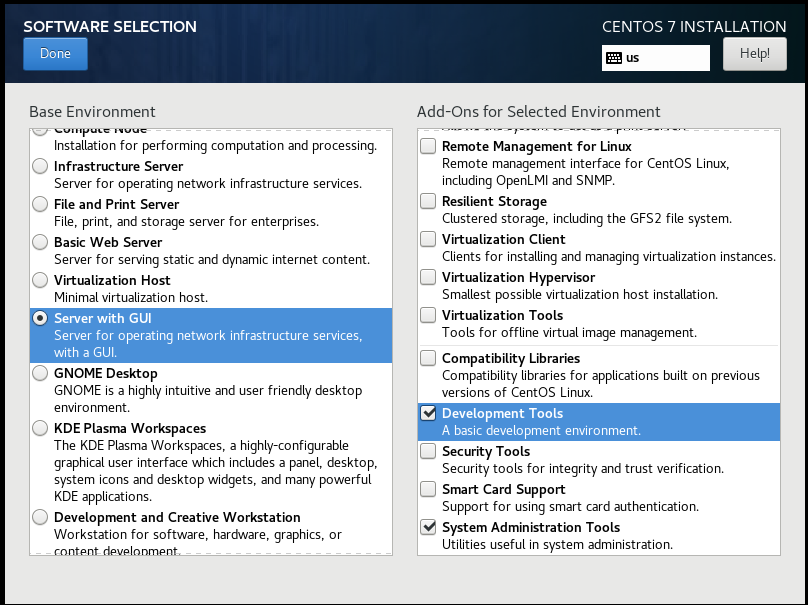Select Server with GUI radio button
This screenshot has width=808, height=605.
40,318
